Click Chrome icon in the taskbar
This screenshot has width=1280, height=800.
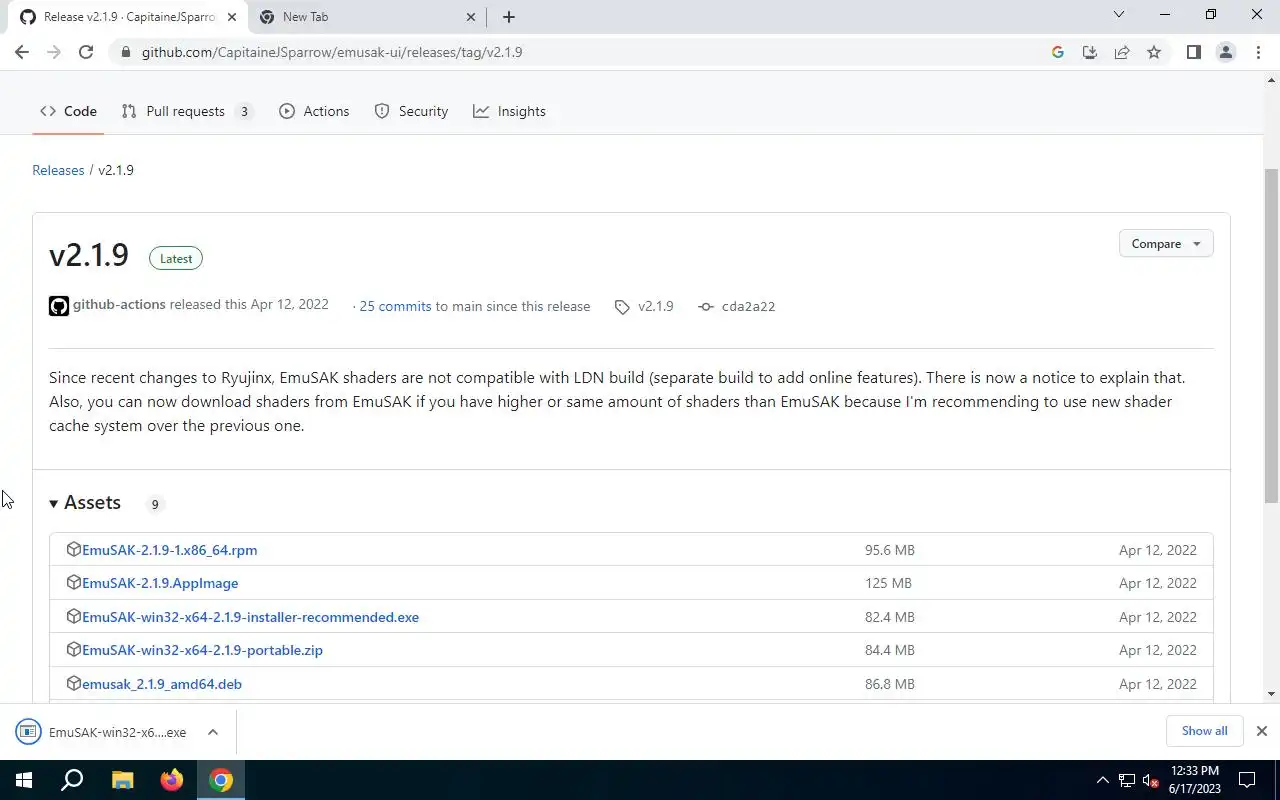[x=221, y=780]
